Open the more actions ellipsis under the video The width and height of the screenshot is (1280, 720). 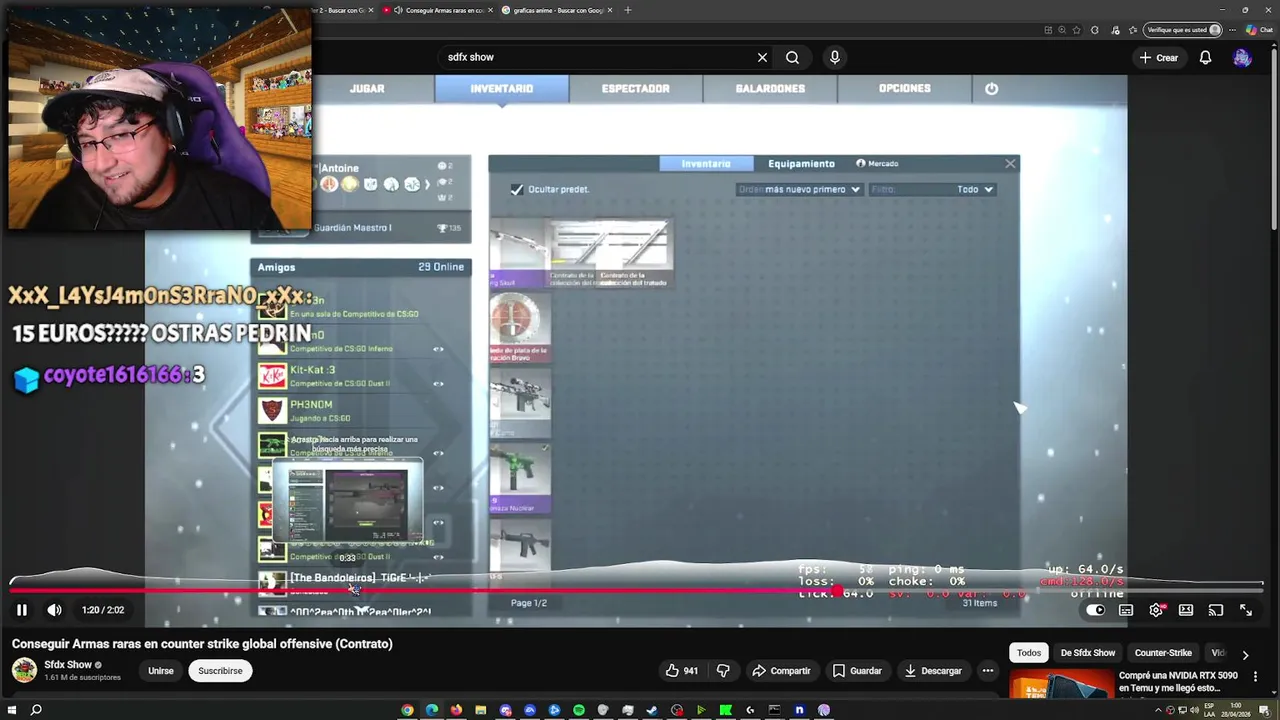click(988, 671)
